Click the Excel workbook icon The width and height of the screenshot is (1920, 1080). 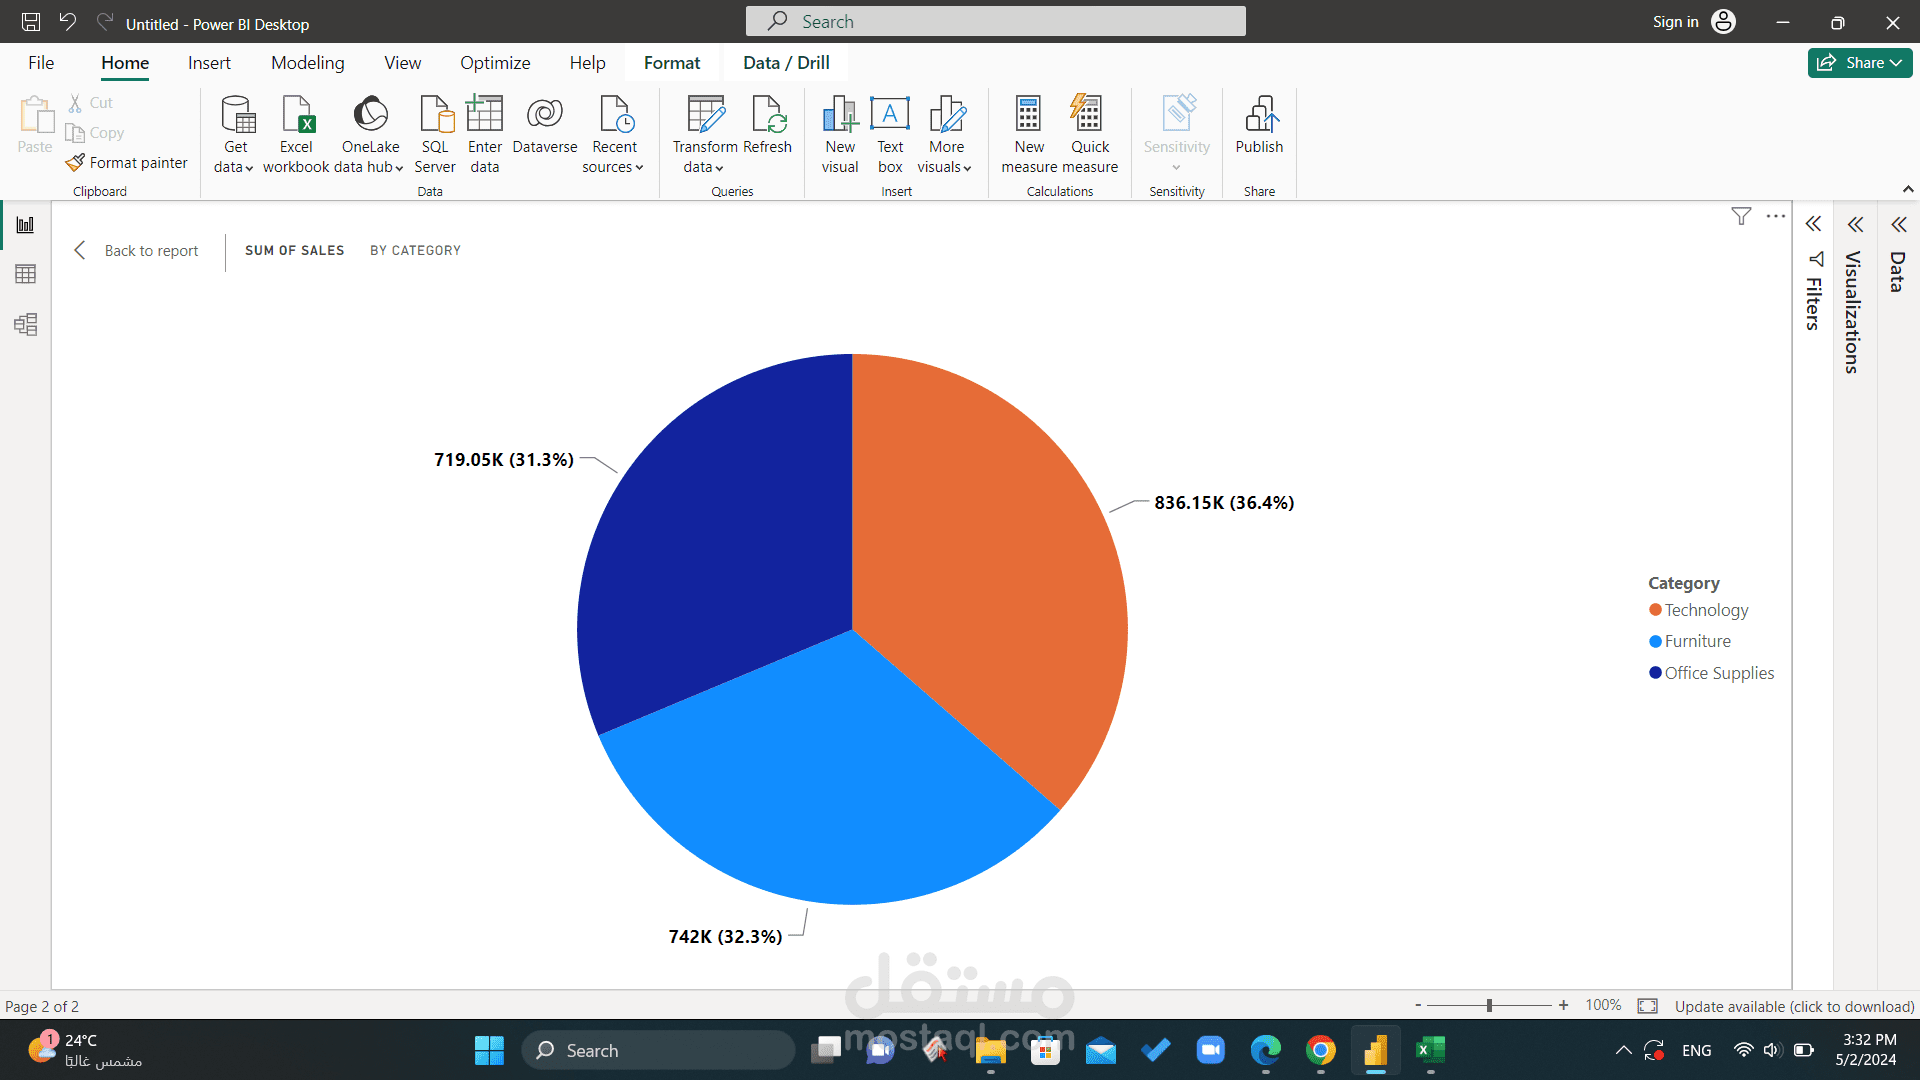pos(297,116)
